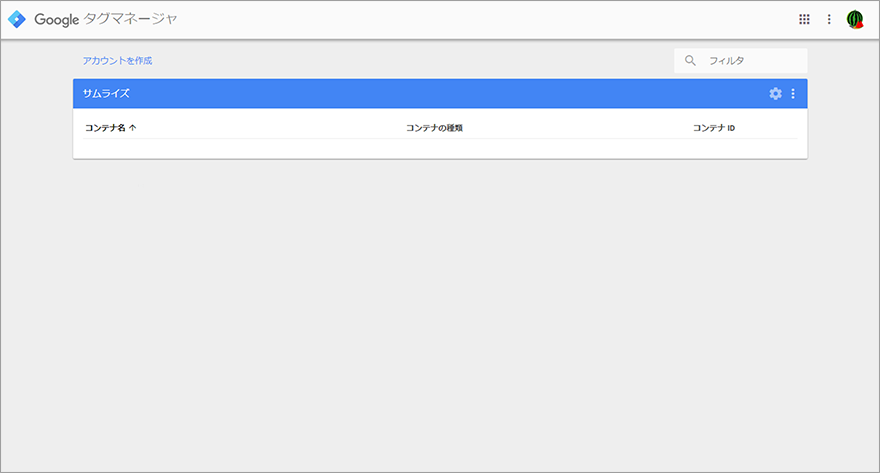Open the サムライズ account three-dot menu
This screenshot has width=880, height=473.
[x=793, y=94]
